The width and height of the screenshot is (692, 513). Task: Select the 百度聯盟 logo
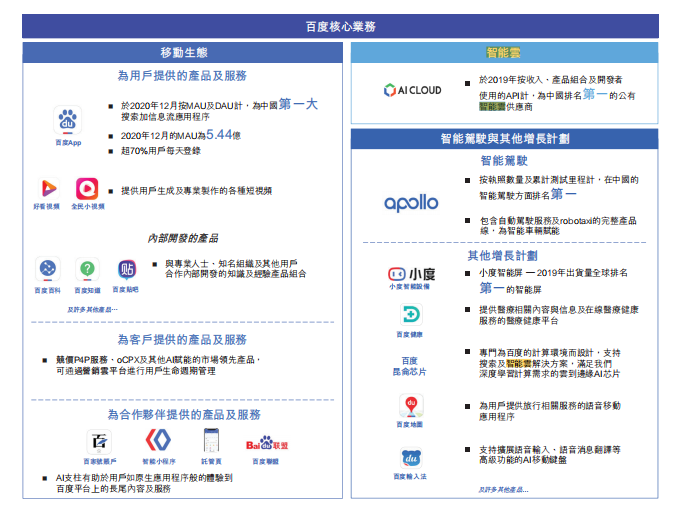(267, 443)
